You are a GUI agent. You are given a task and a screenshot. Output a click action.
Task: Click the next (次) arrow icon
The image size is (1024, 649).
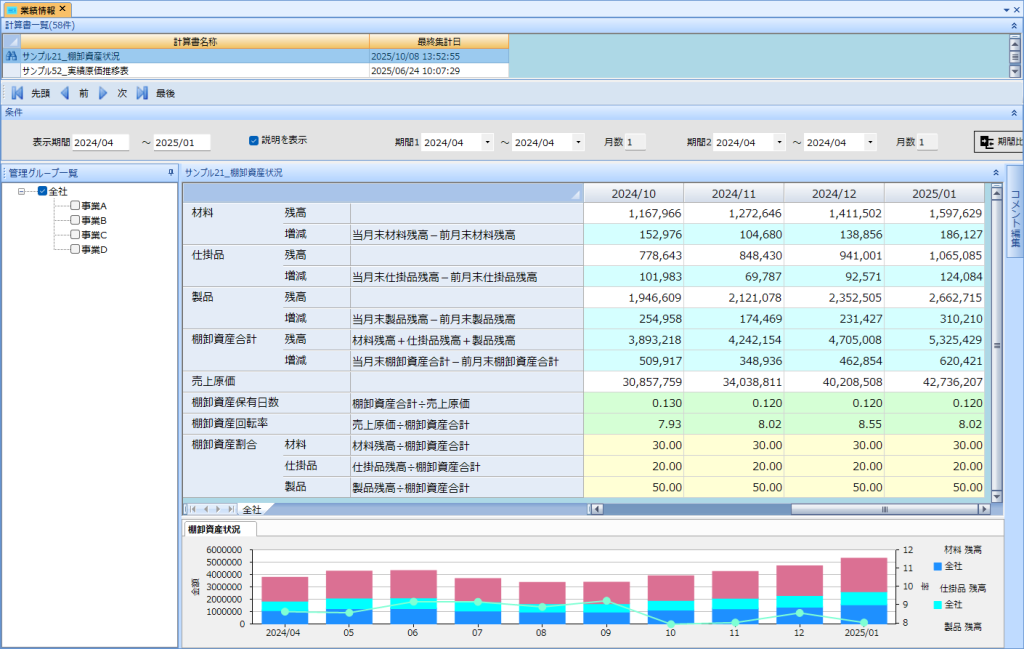click(102, 93)
